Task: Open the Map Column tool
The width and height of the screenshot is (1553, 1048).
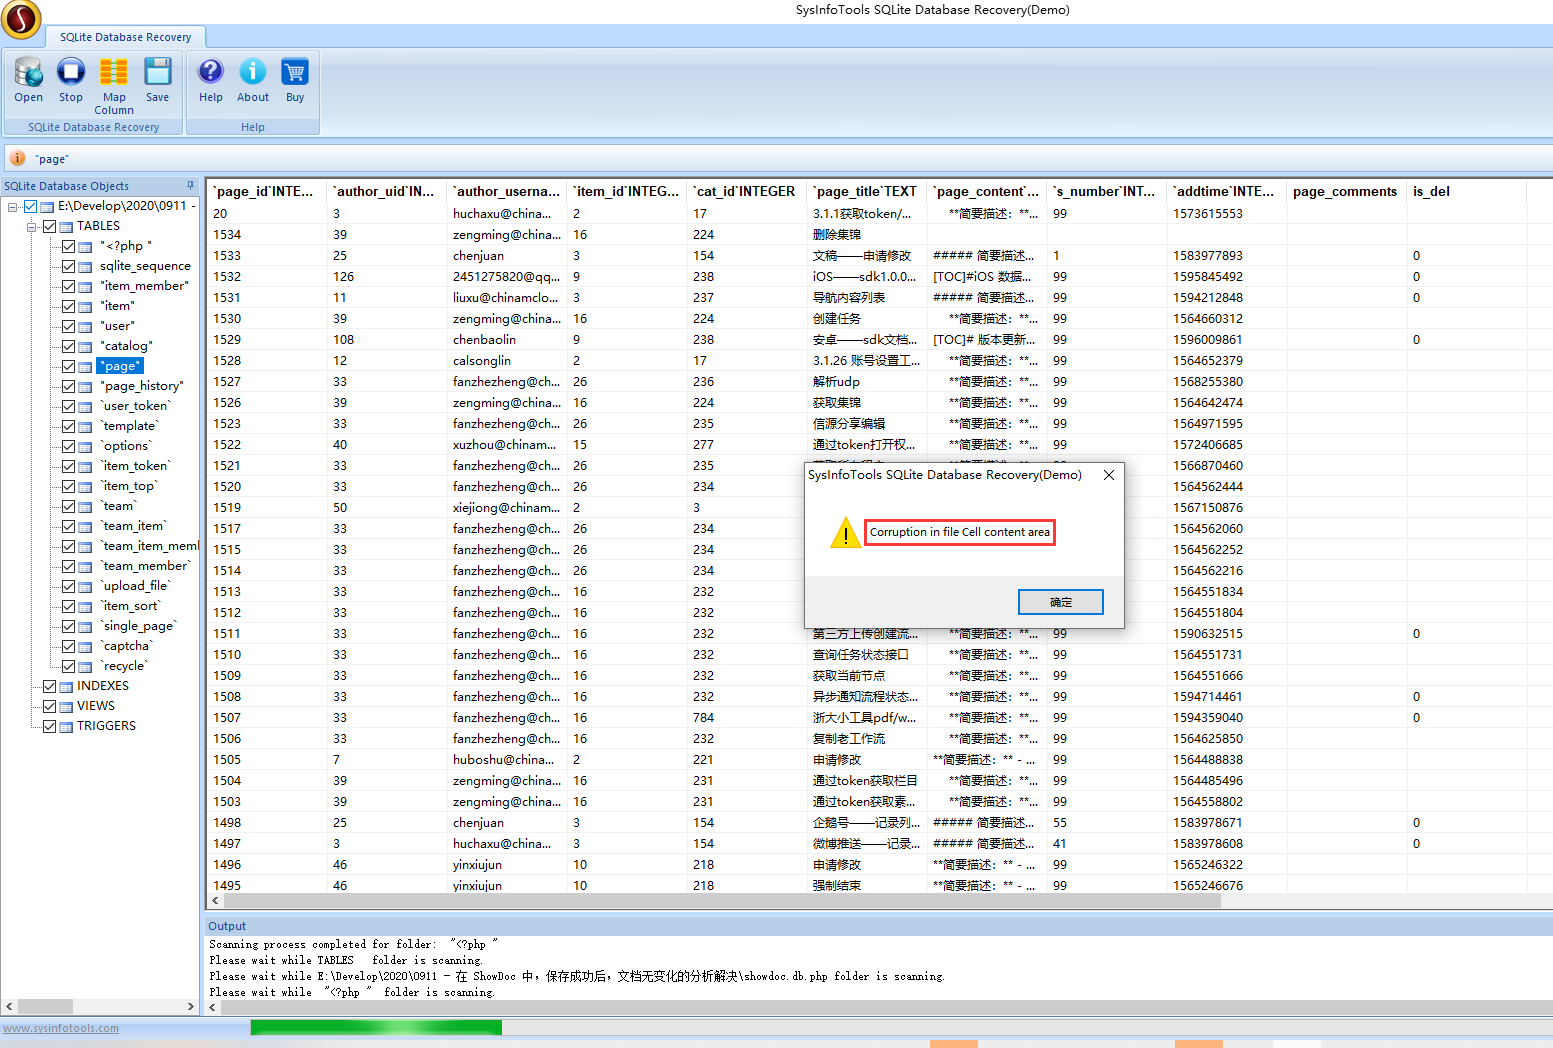Action: 114,79
